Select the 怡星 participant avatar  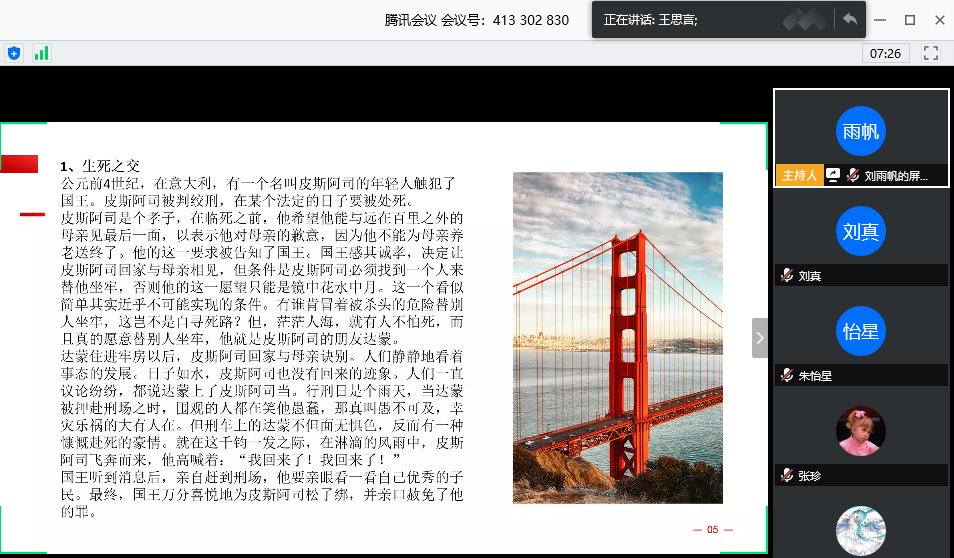[x=860, y=332]
